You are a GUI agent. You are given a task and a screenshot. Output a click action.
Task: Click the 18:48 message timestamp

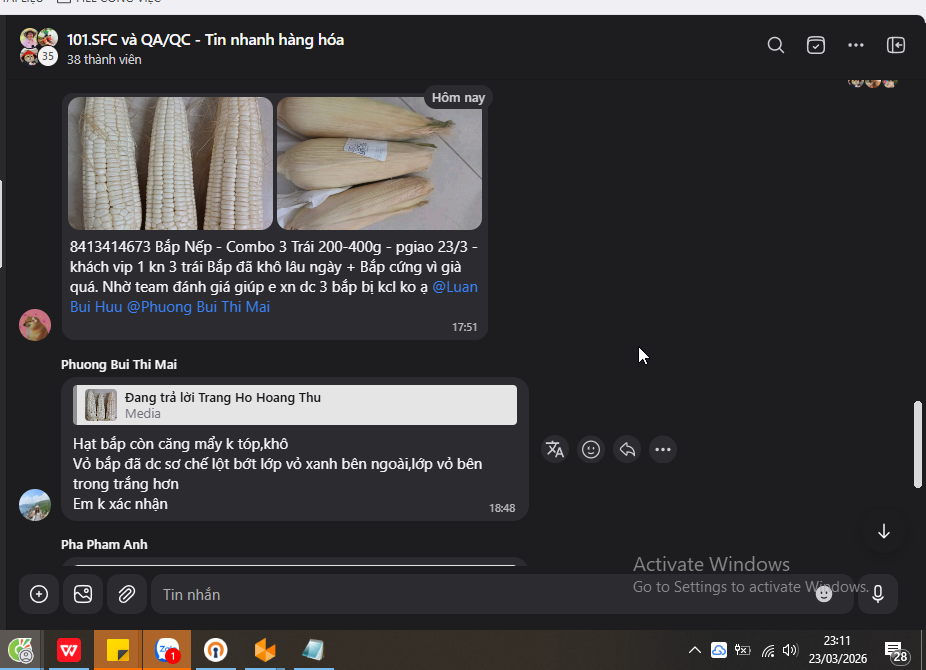tap(502, 508)
